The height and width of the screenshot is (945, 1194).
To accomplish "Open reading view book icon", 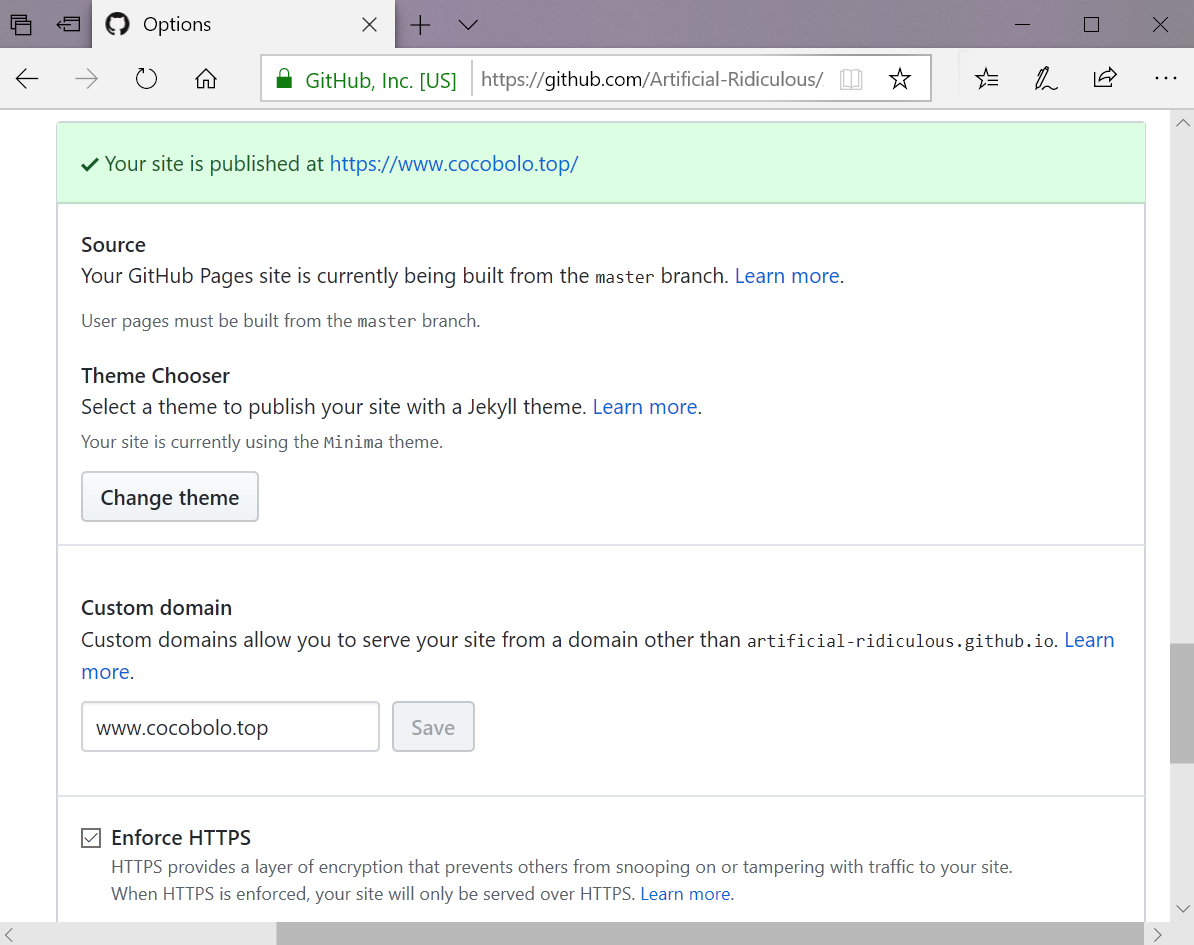I will pos(851,79).
